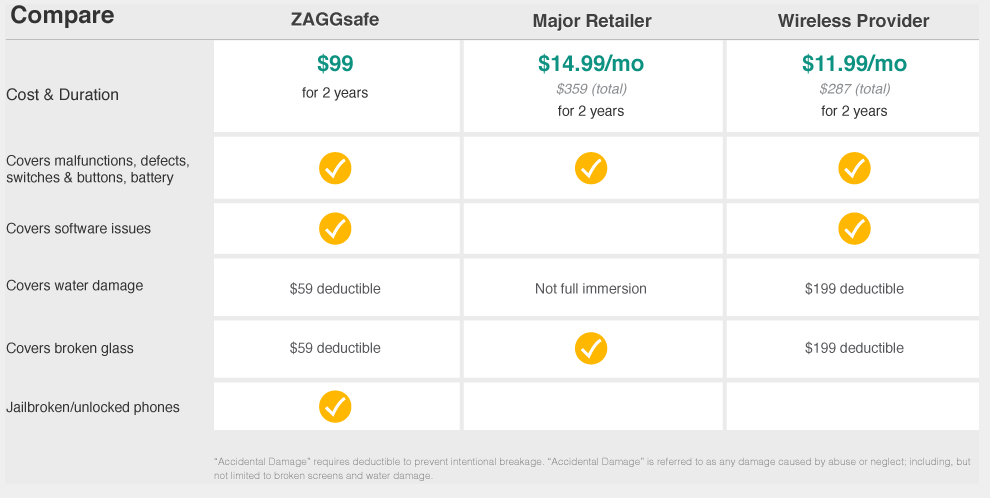
Task: Click Wireless Provider broken glass $199 deductible
Action: (854, 348)
